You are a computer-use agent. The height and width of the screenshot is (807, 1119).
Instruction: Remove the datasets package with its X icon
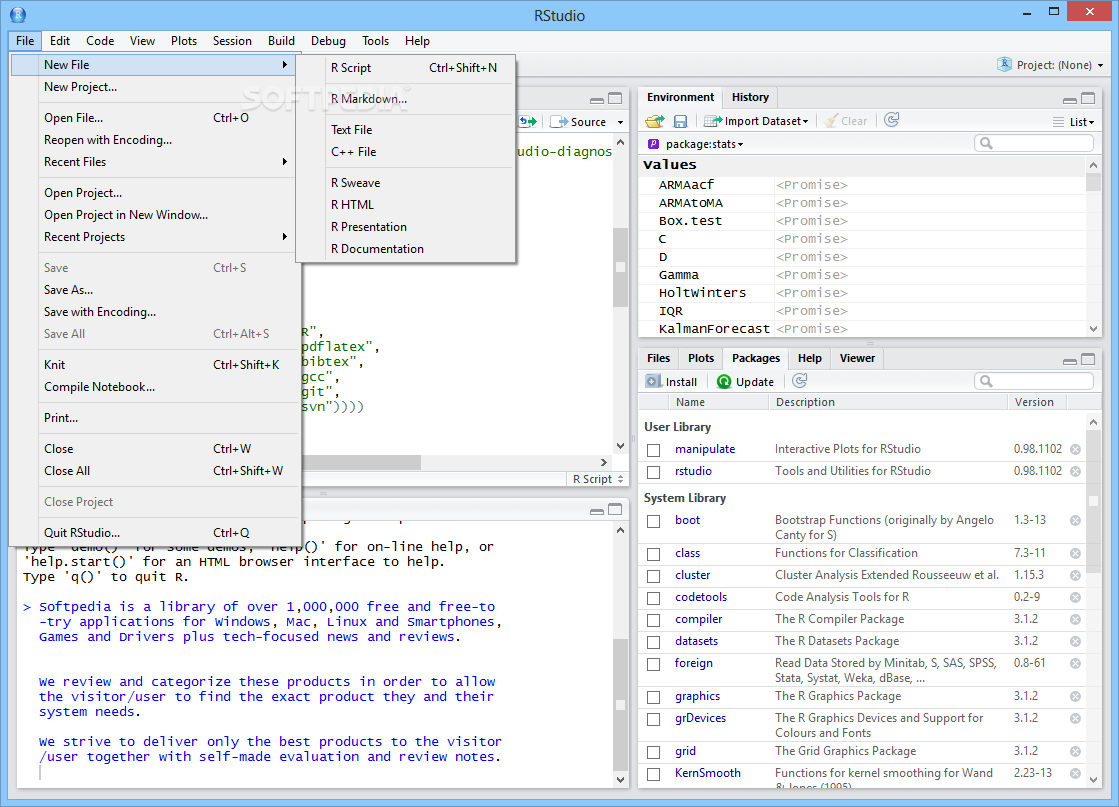1075,642
